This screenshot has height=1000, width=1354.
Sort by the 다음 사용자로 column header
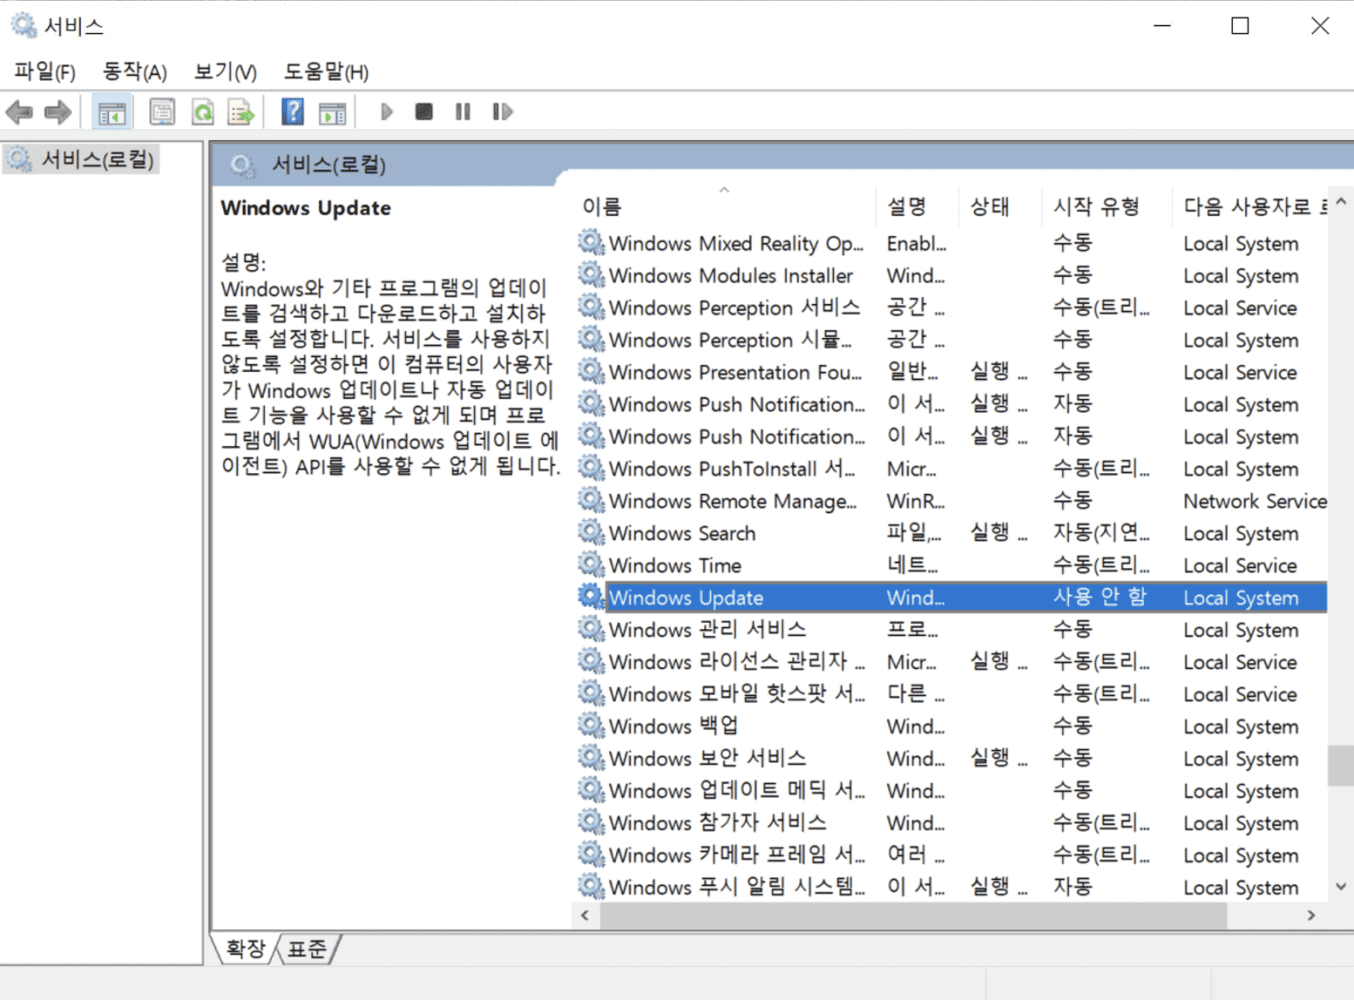click(x=1250, y=206)
